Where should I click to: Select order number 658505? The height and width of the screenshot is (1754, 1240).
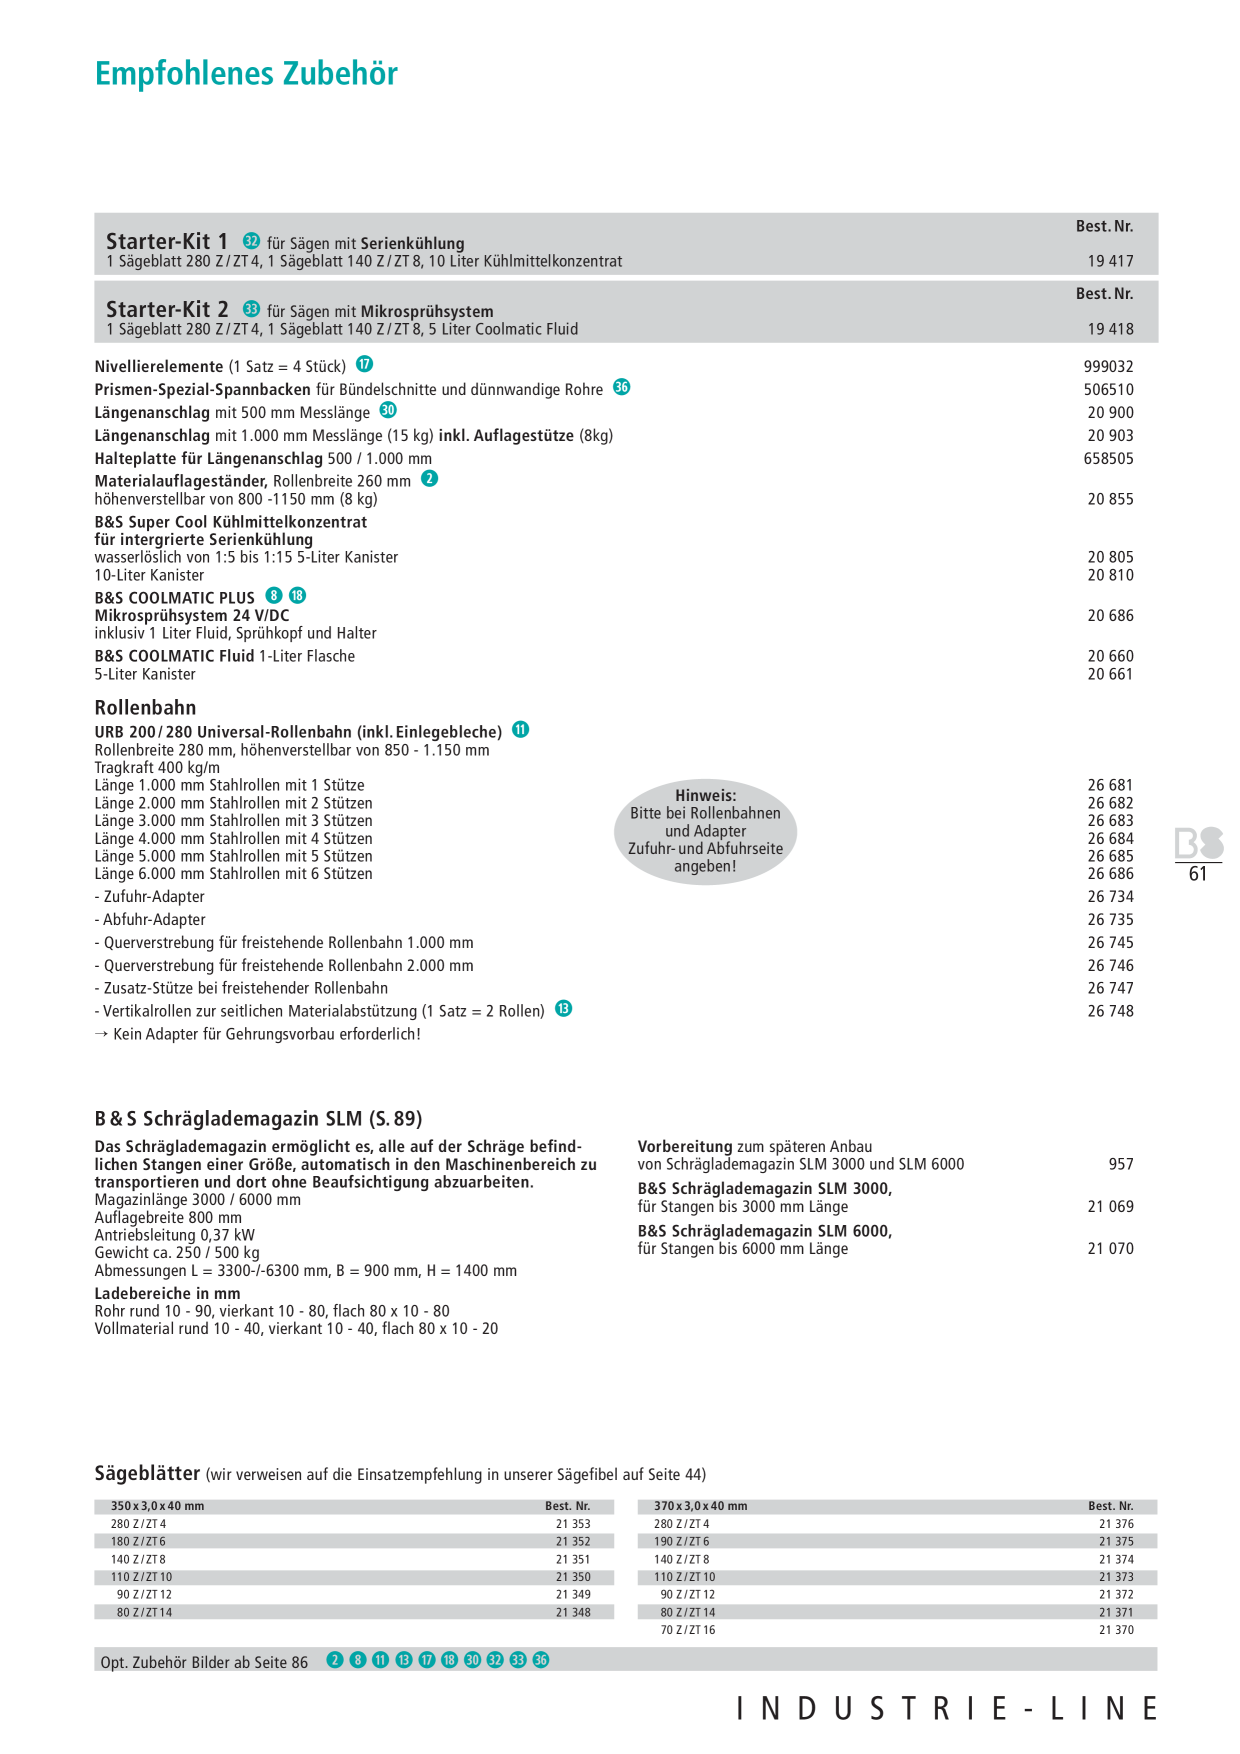pos(1109,459)
